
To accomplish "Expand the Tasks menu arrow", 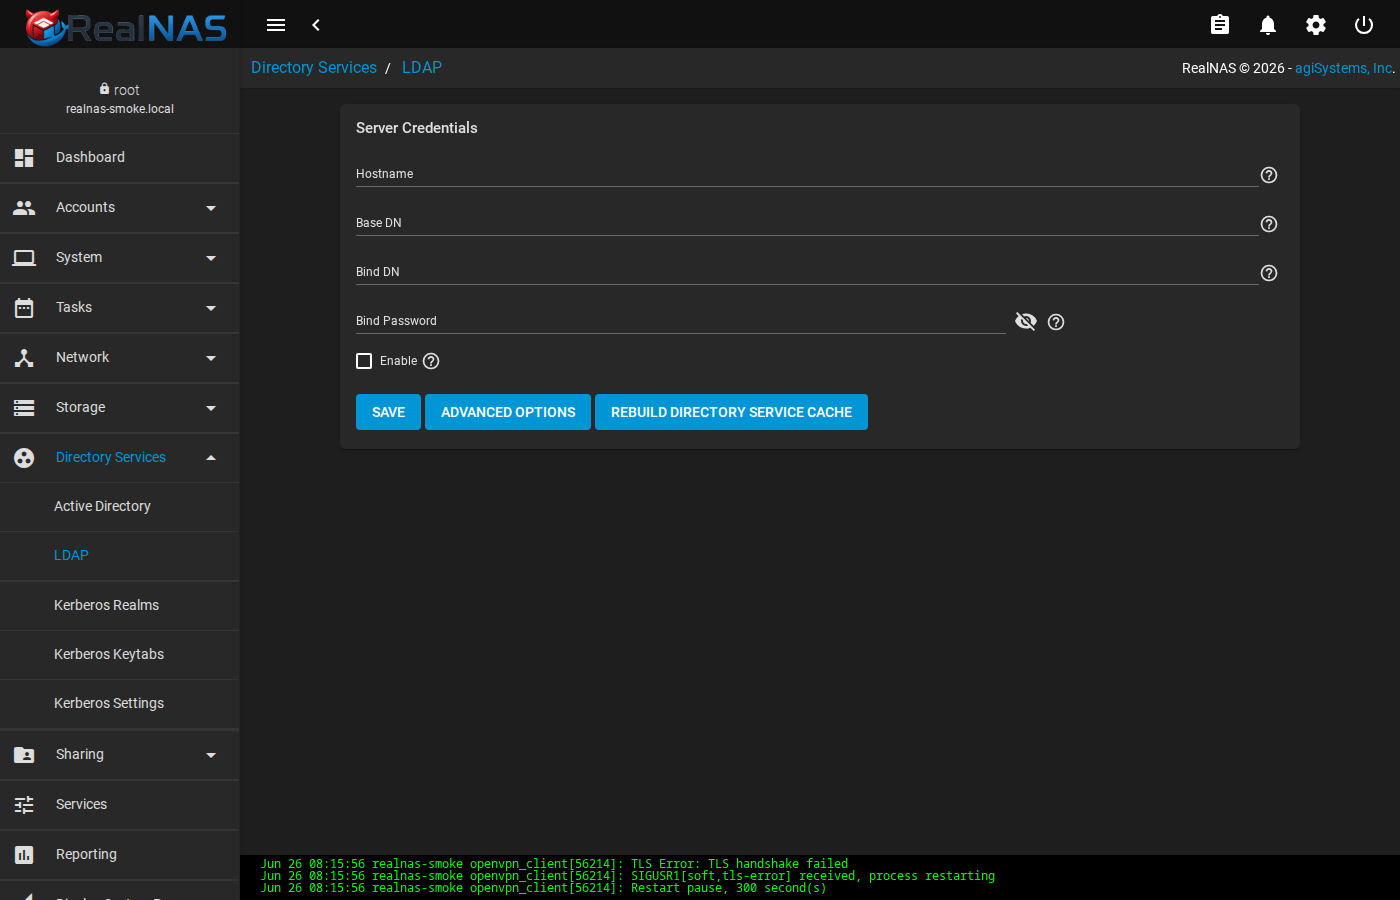I will tap(211, 308).
